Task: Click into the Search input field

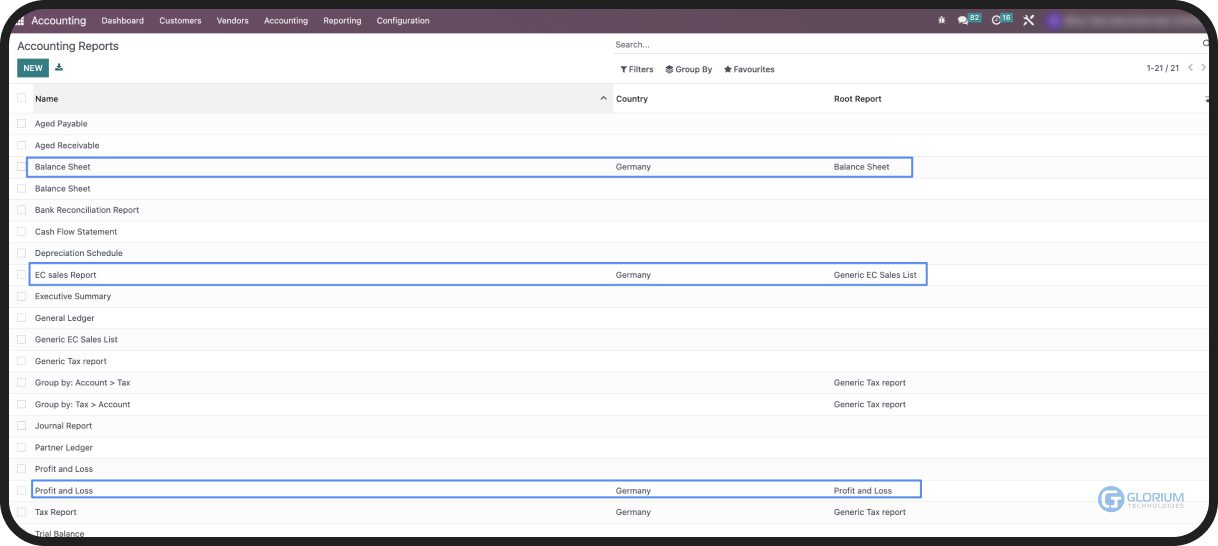Action: pos(900,45)
